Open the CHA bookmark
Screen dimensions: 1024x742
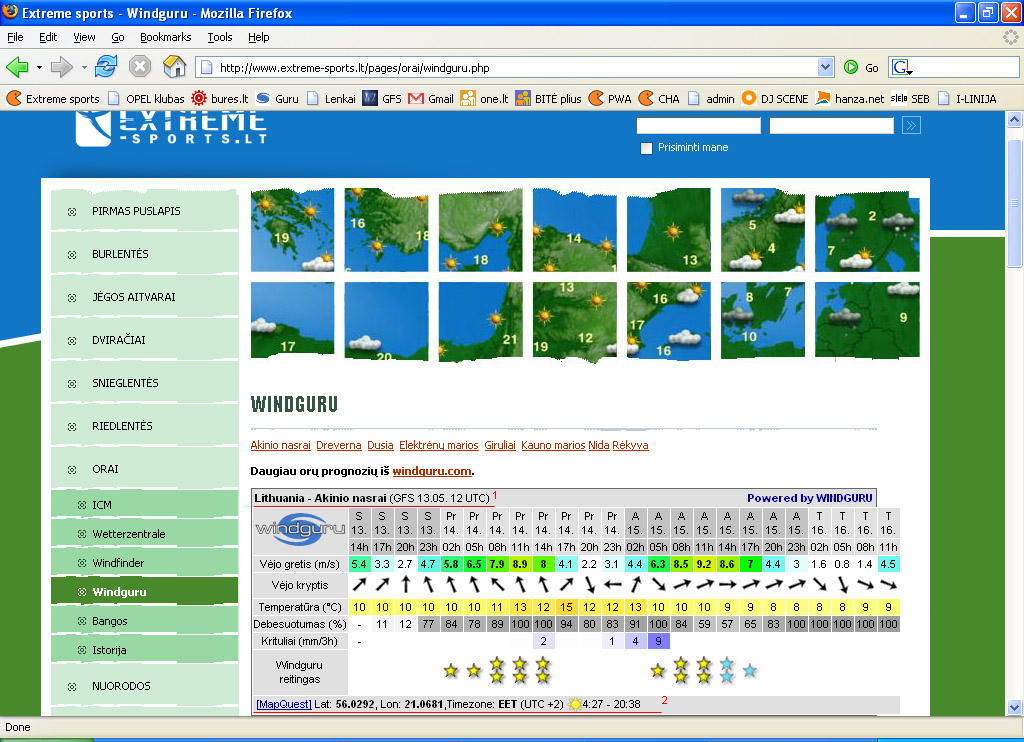(x=660, y=99)
